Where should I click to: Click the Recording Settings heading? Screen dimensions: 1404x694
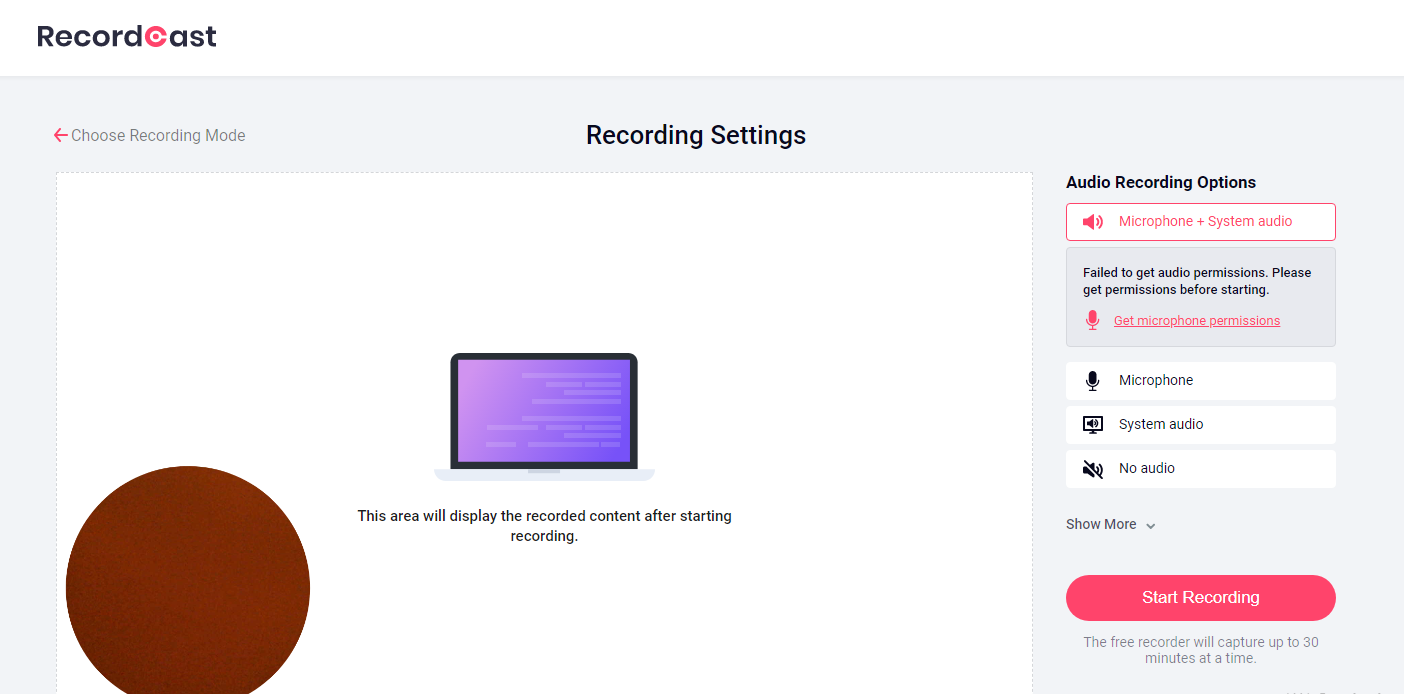click(x=696, y=135)
